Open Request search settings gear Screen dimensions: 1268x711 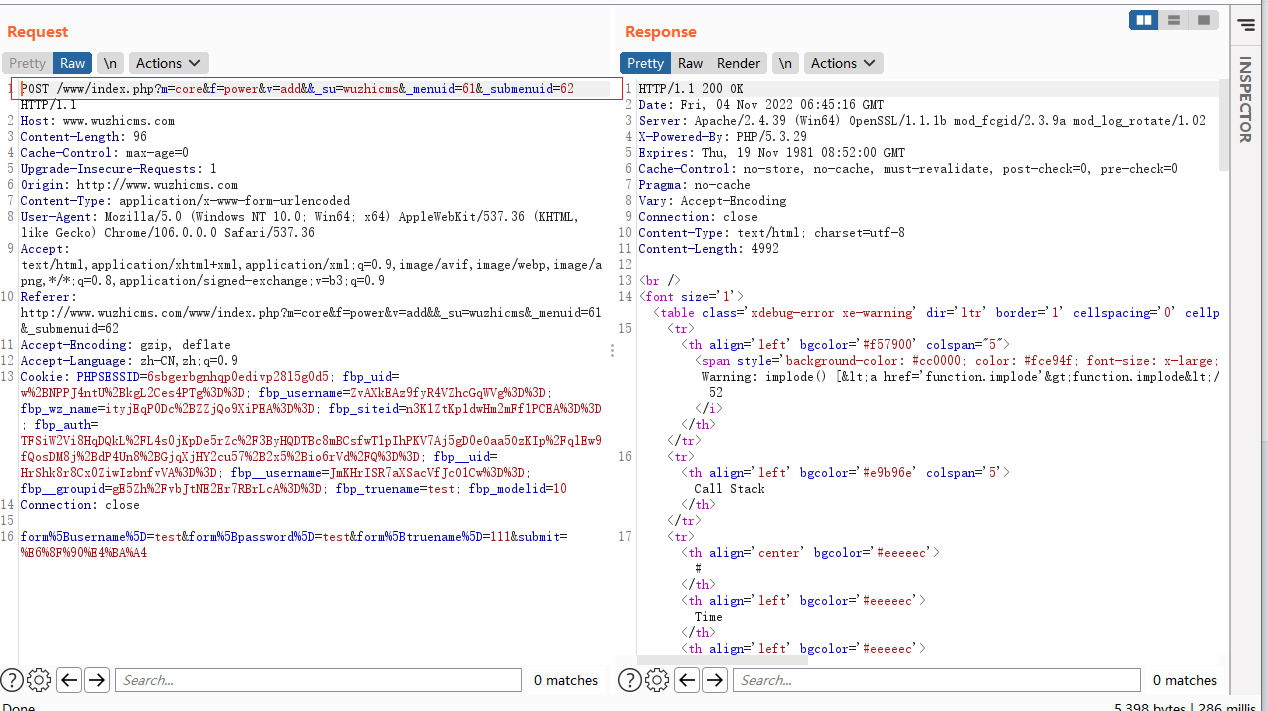[39, 680]
